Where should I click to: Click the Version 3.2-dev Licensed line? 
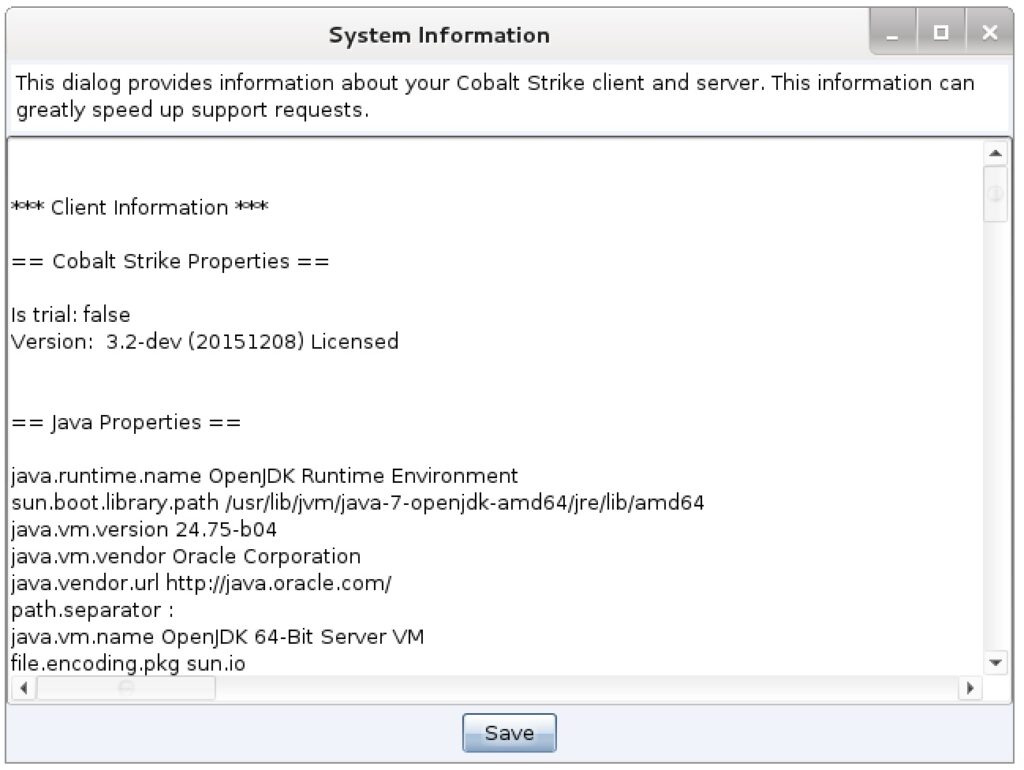(205, 342)
